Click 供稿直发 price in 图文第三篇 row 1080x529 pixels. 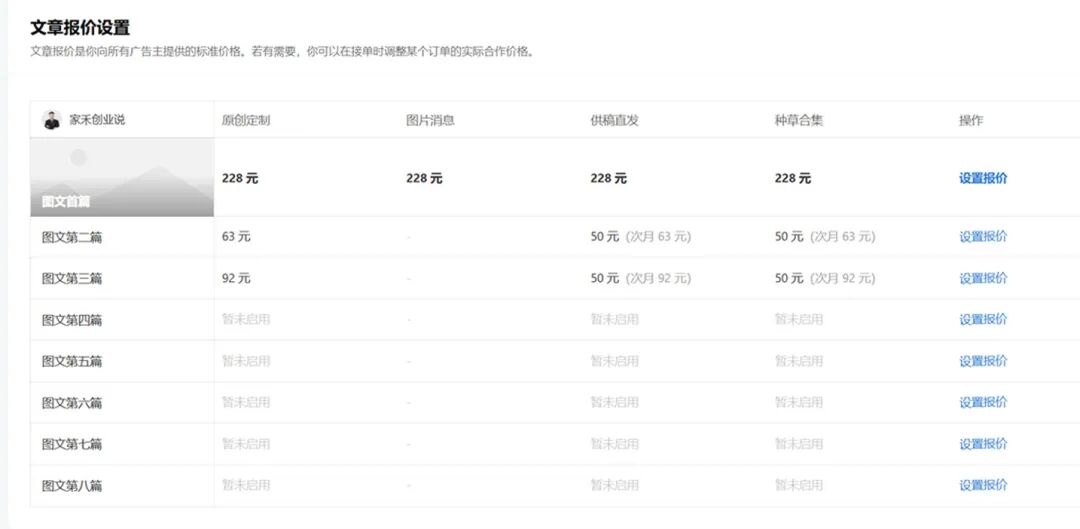coord(641,278)
